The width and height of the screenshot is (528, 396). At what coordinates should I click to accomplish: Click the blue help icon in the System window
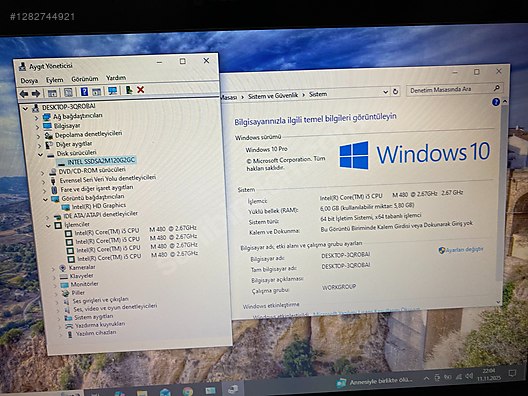[495, 102]
